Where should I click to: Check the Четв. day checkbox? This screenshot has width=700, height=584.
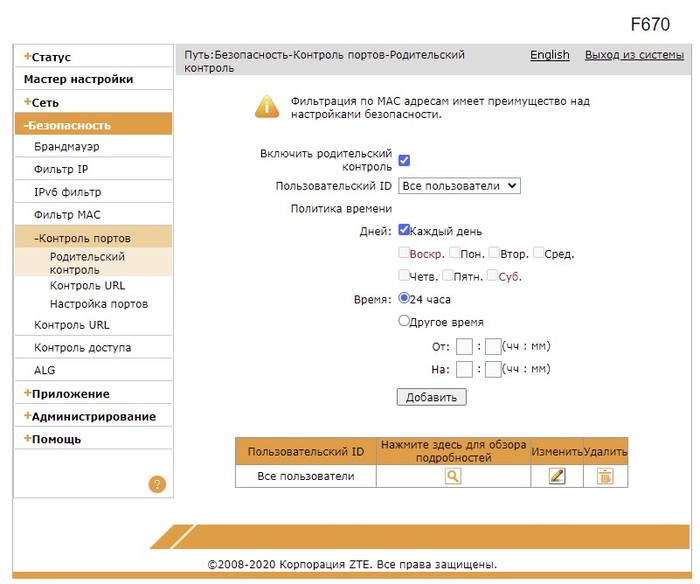pos(404,275)
